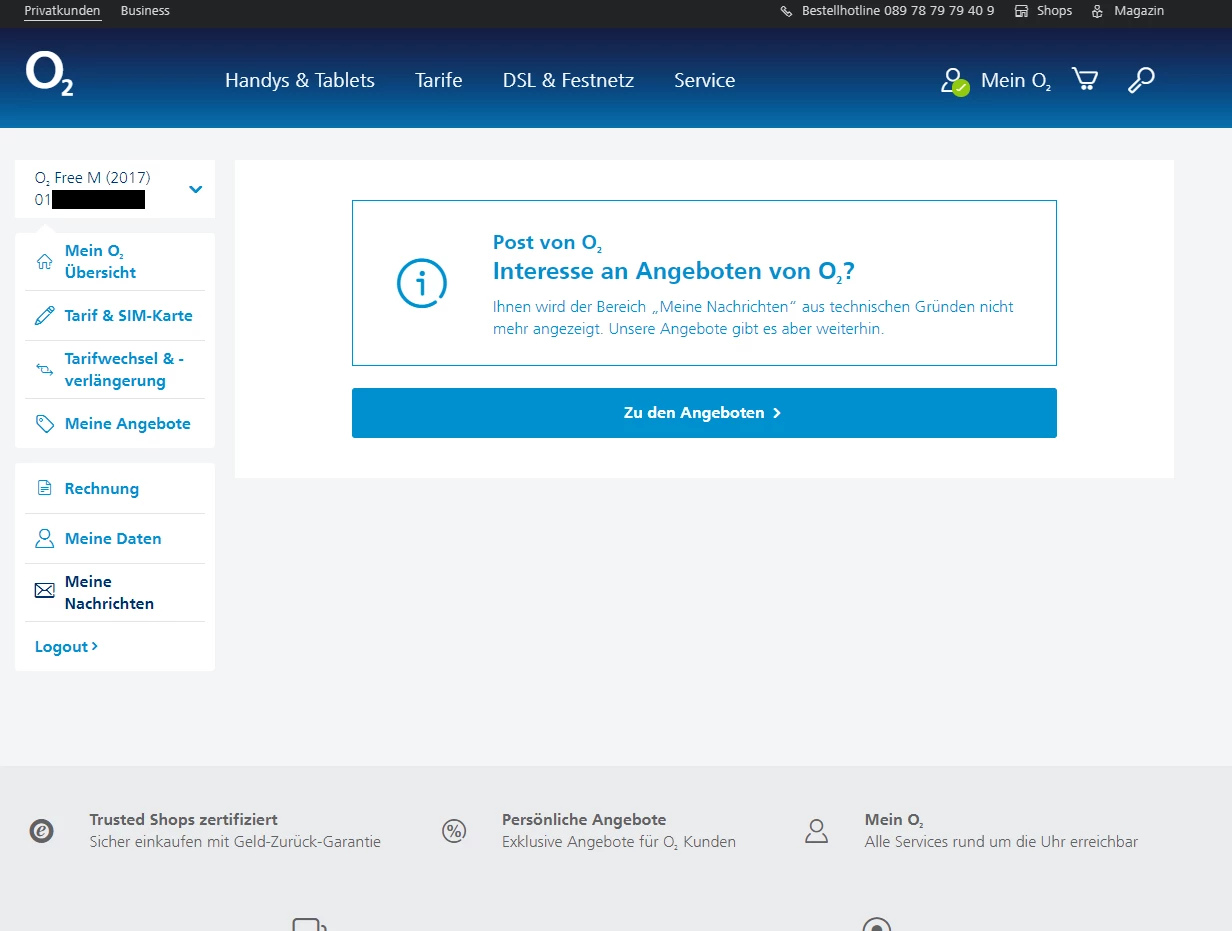The image size is (1232, 931).
Task: Open the Handys & Tablets menu
Action: (300, 81)
